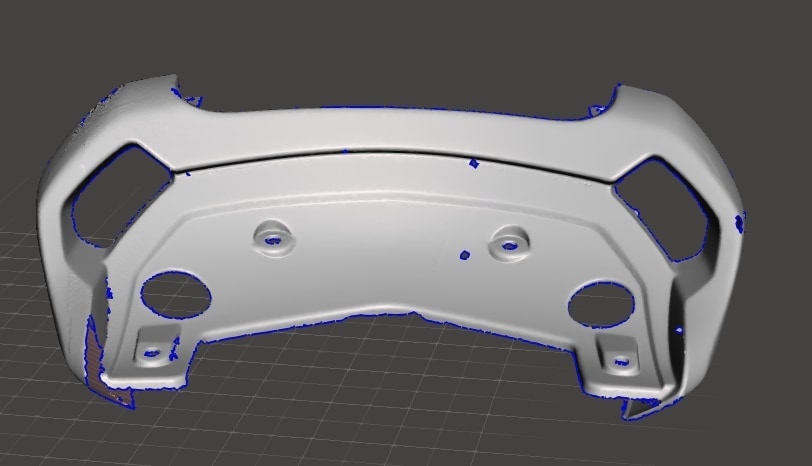Select the left circular screw boss
Screen dimensions: 812x466
click(x=272, y=237)
